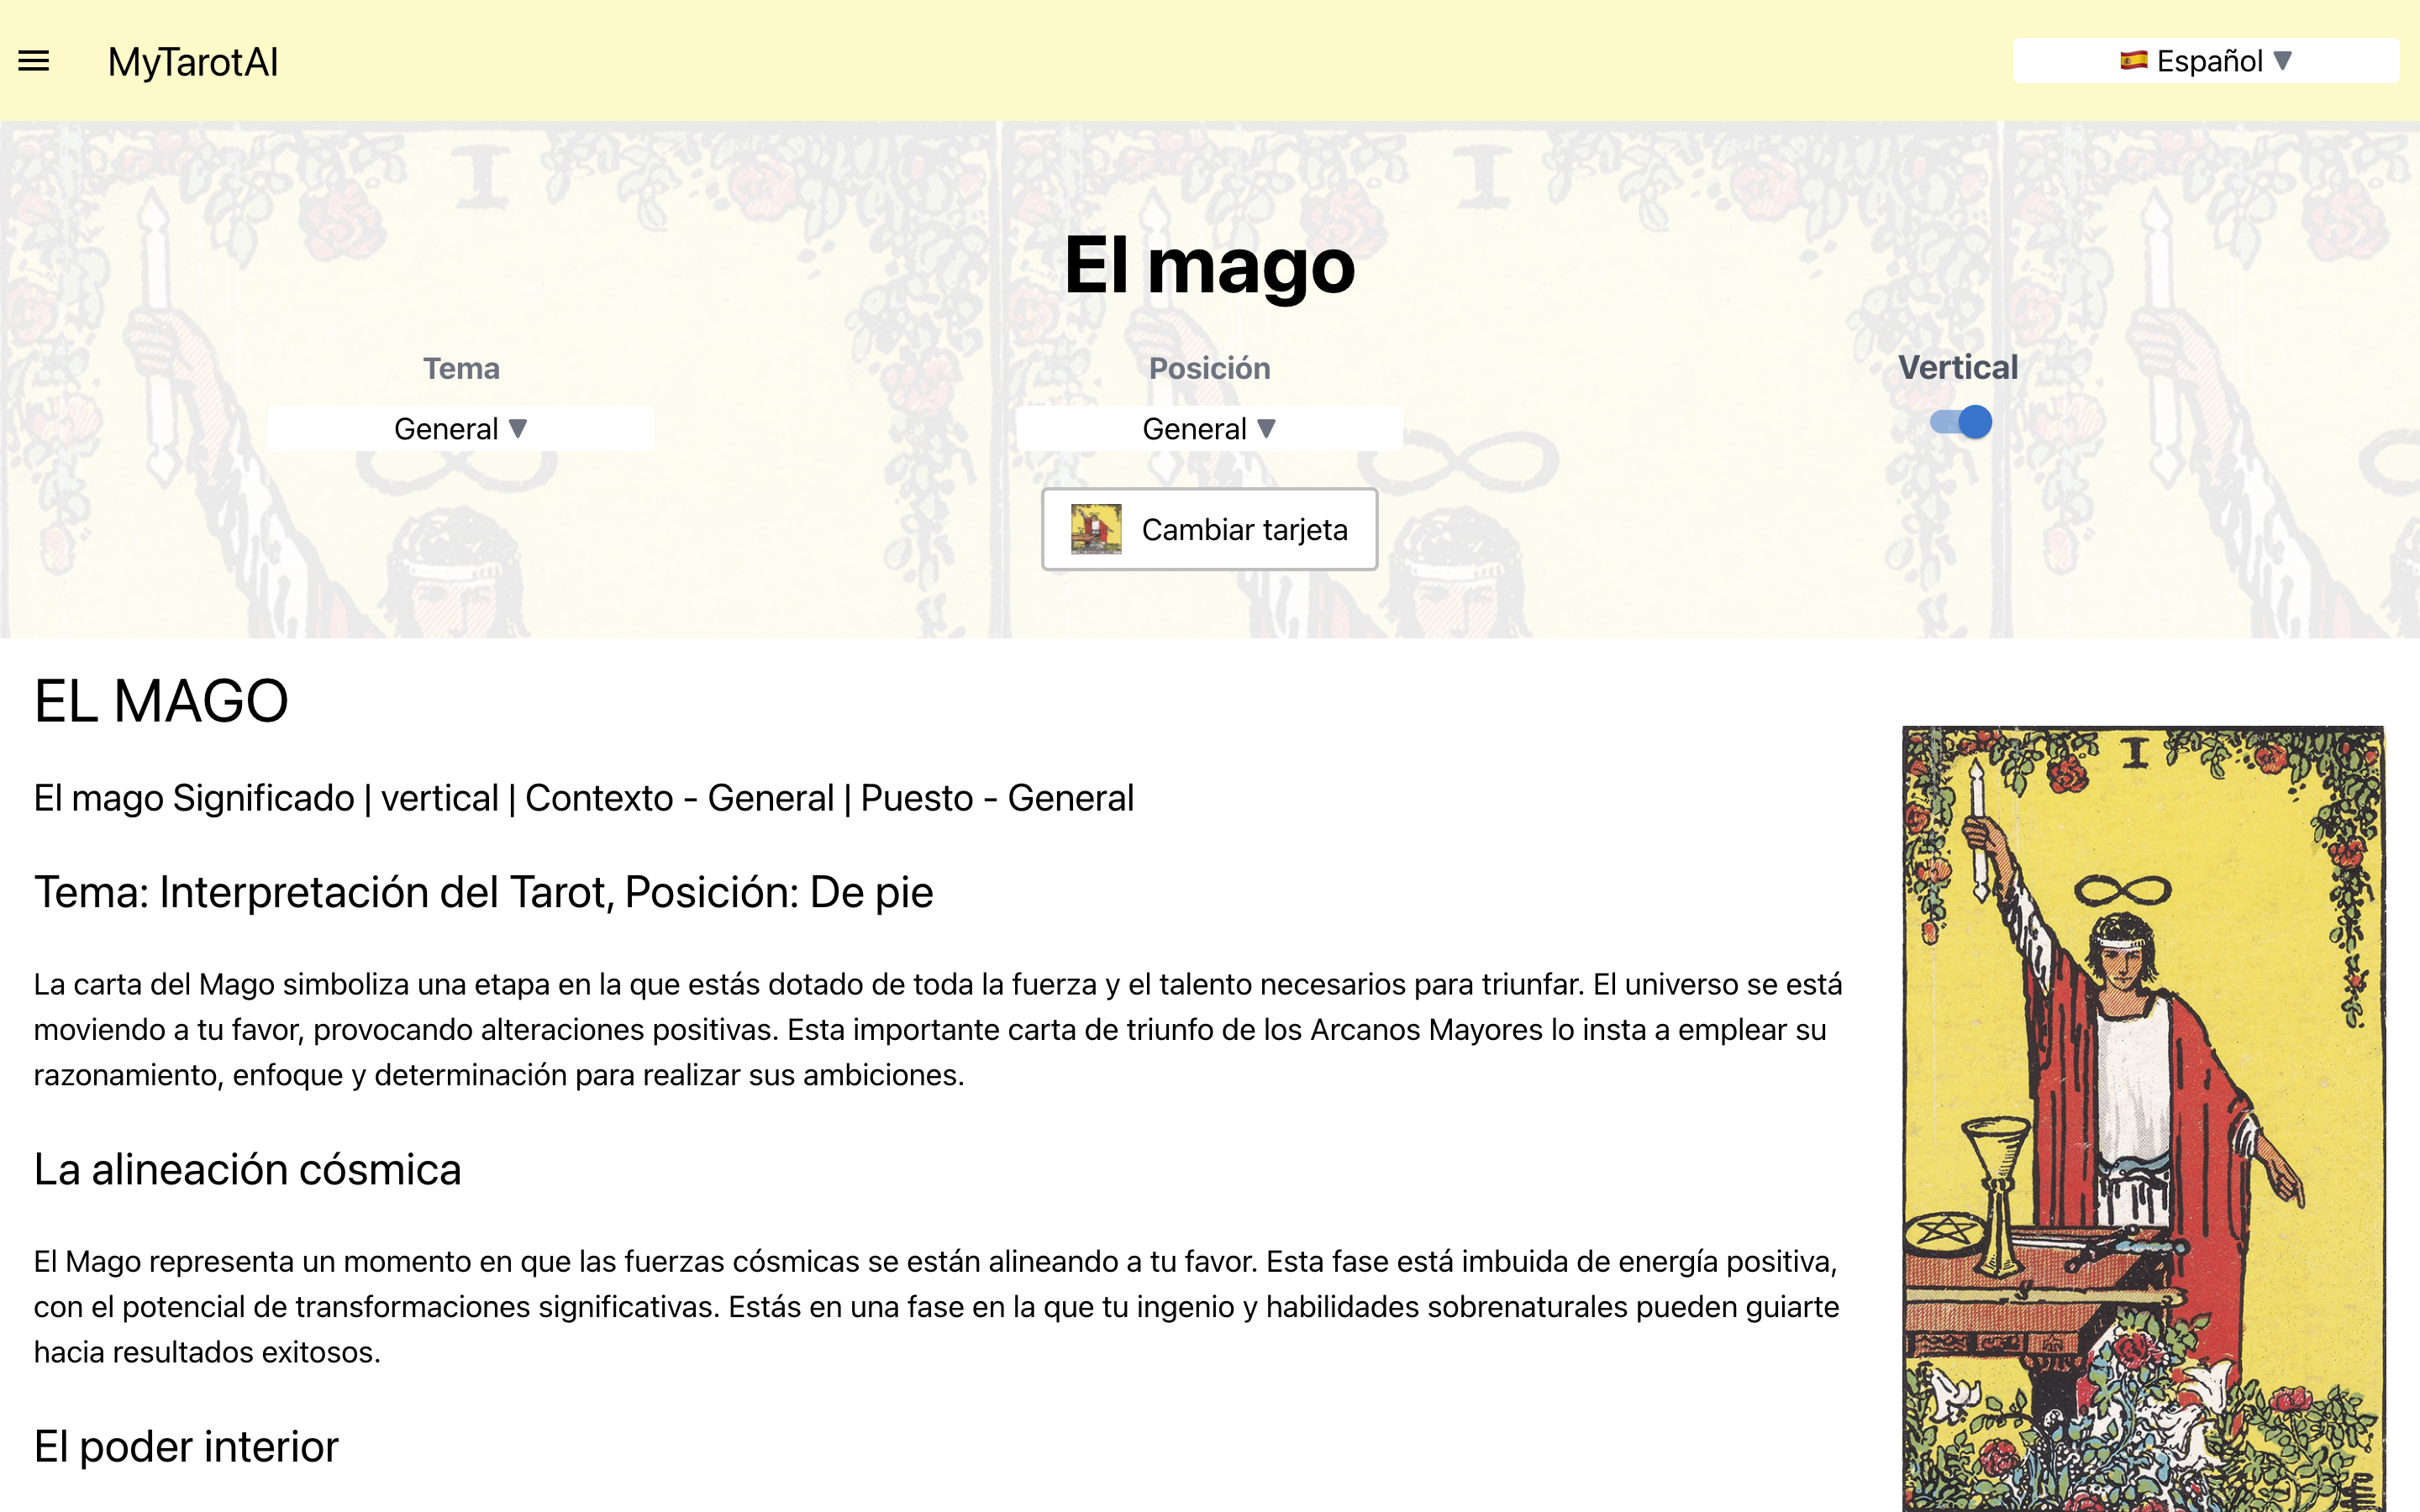Click the card thumbnail in Cambiar tarjeta

coord(1096,529)
